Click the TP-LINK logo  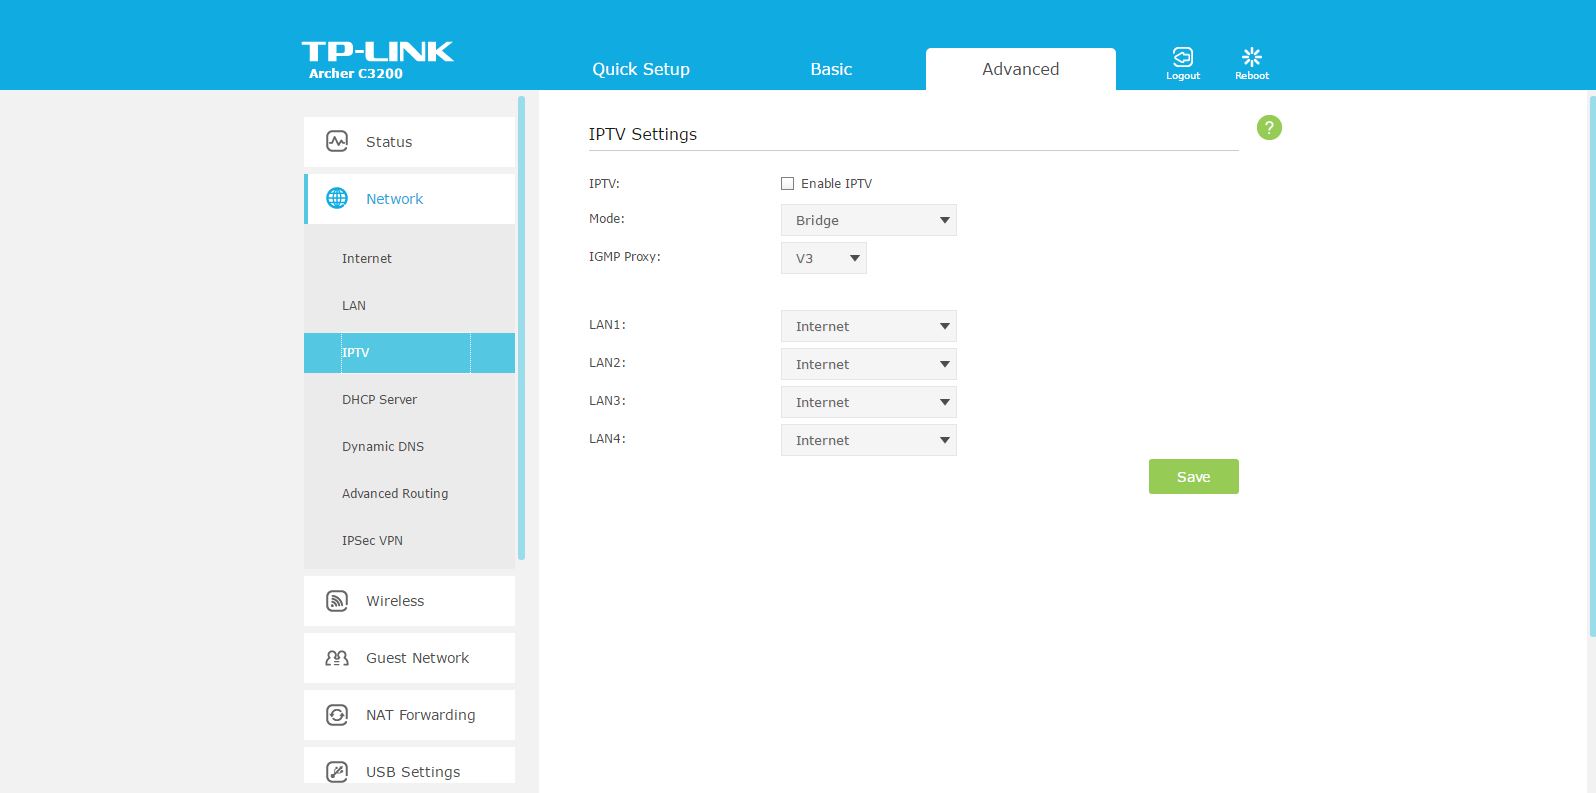click(x=377, y=51)
